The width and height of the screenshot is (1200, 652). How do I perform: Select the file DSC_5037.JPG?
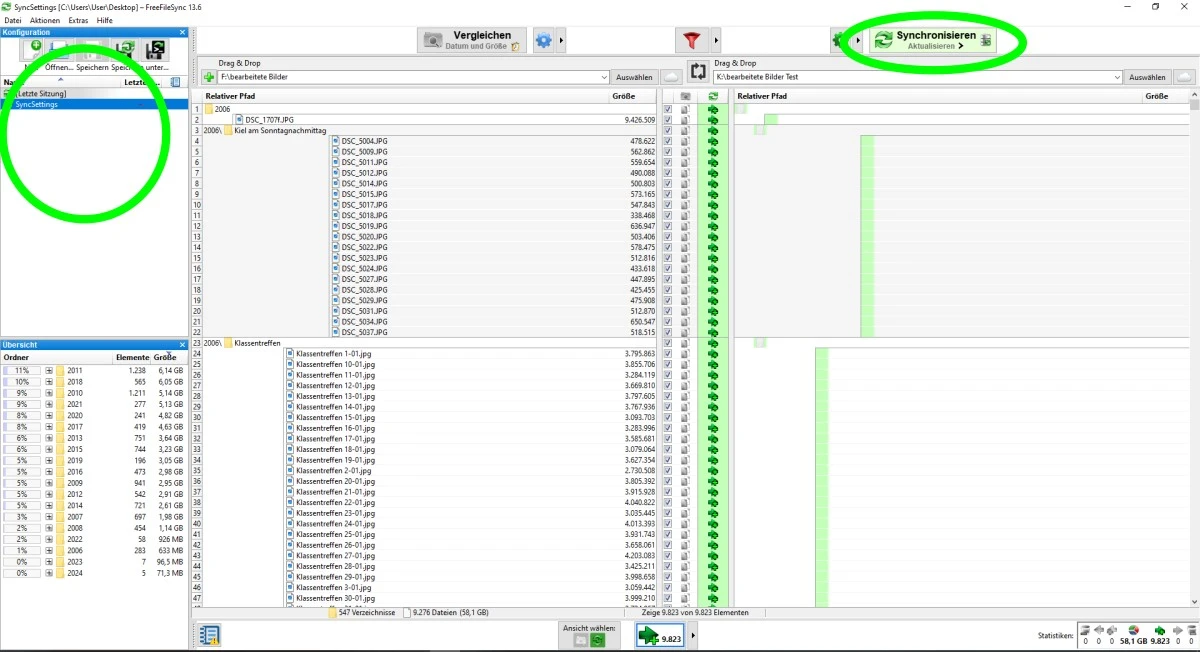(364, 332)
